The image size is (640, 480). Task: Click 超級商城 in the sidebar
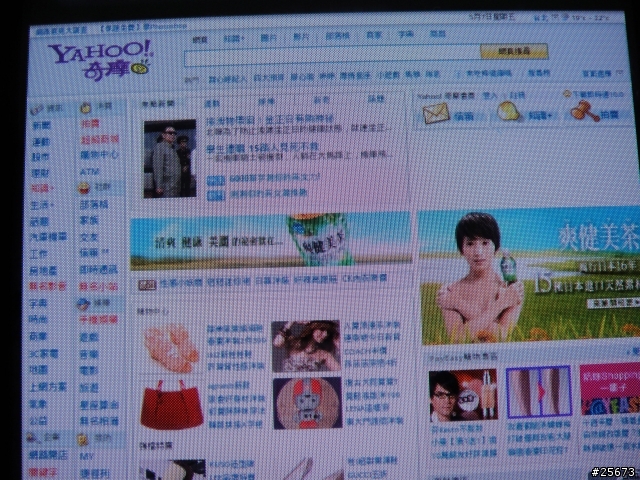[x=100, y=139]
